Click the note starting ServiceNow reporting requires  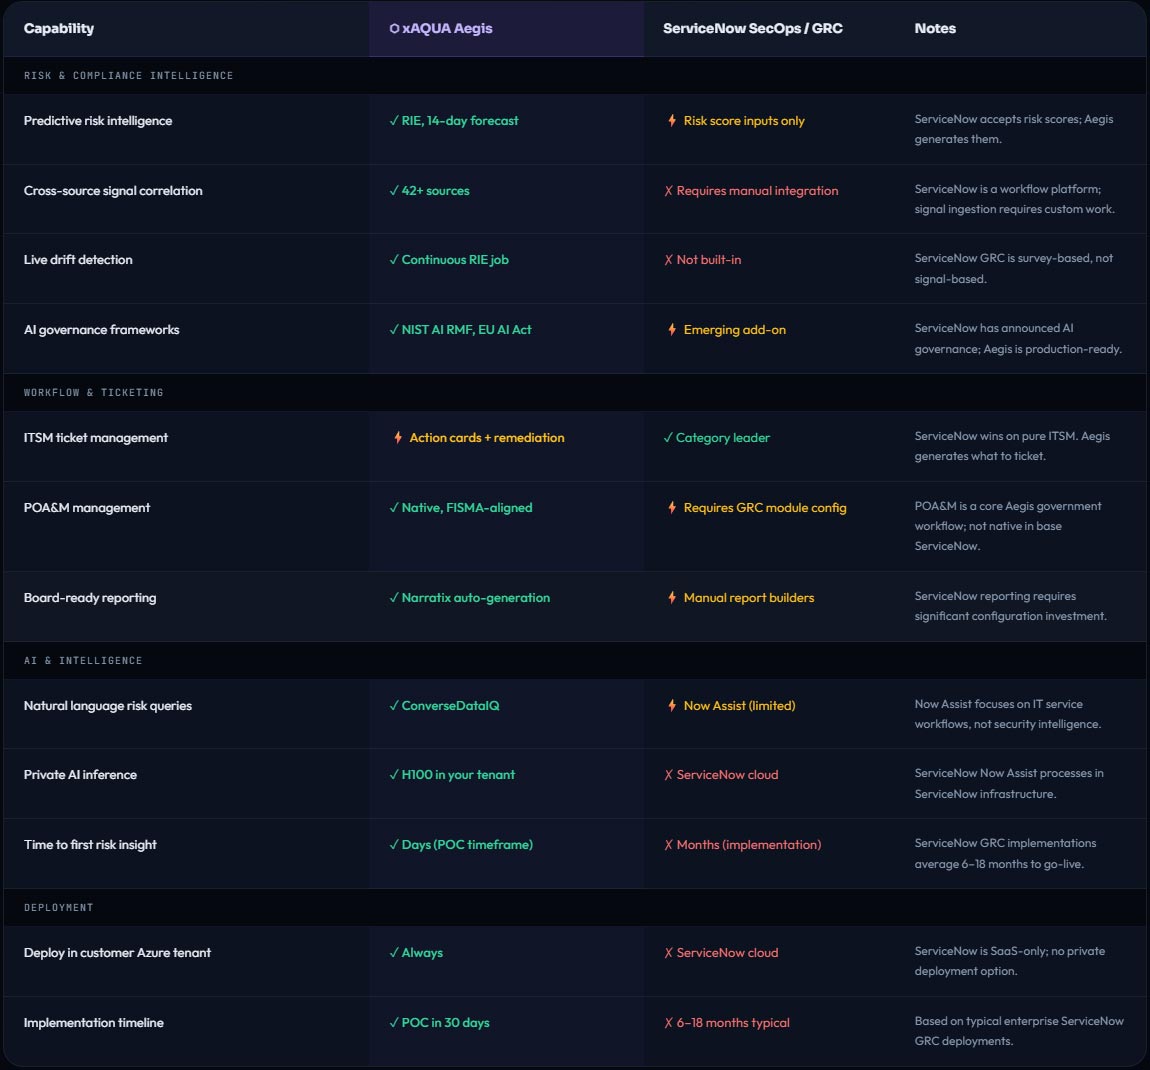pyautogui.click(x=1011, y=606)
